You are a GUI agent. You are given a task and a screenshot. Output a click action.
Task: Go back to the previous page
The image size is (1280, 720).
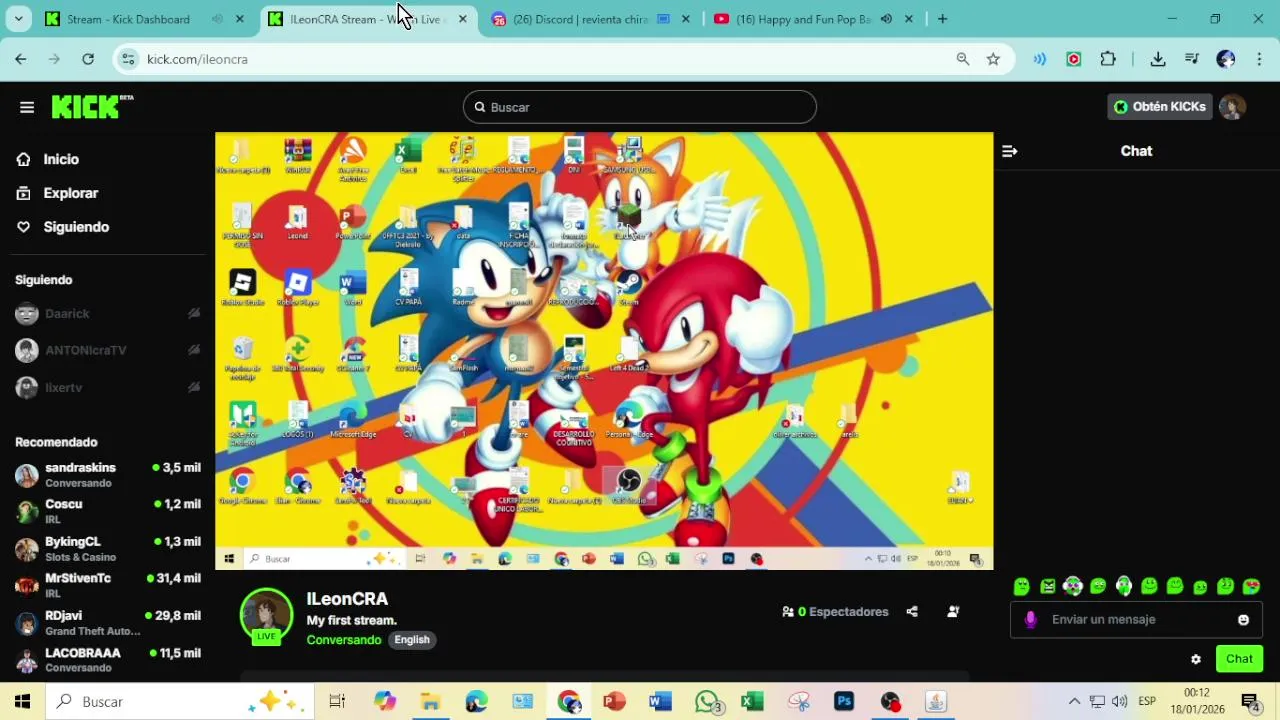(x=21, y=59)
